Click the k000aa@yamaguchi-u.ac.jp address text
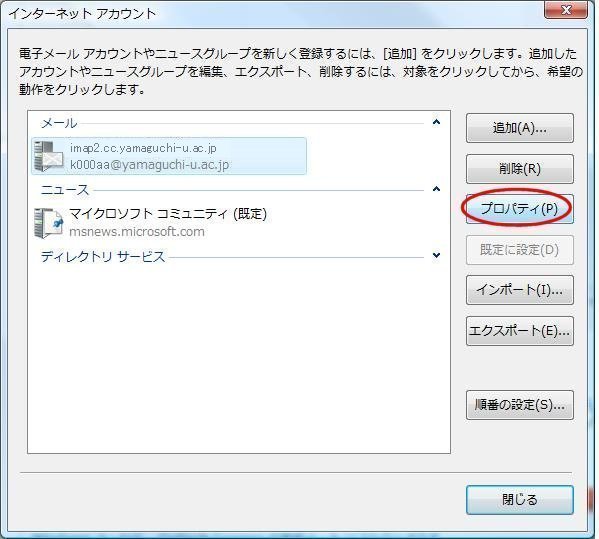599x539 pixels. point(149,165)
